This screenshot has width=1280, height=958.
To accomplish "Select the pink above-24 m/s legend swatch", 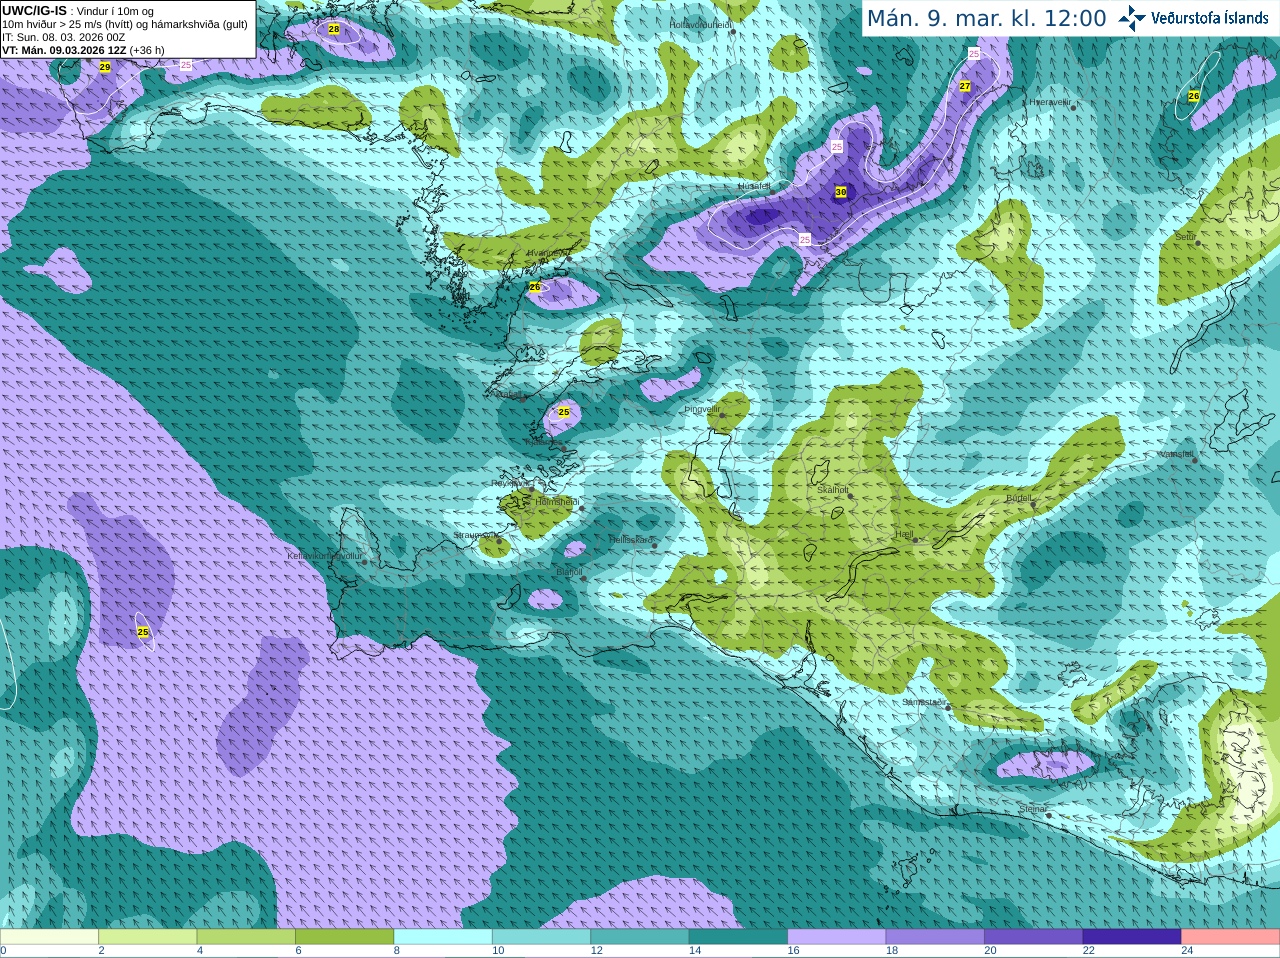I will click(1231, 937).
